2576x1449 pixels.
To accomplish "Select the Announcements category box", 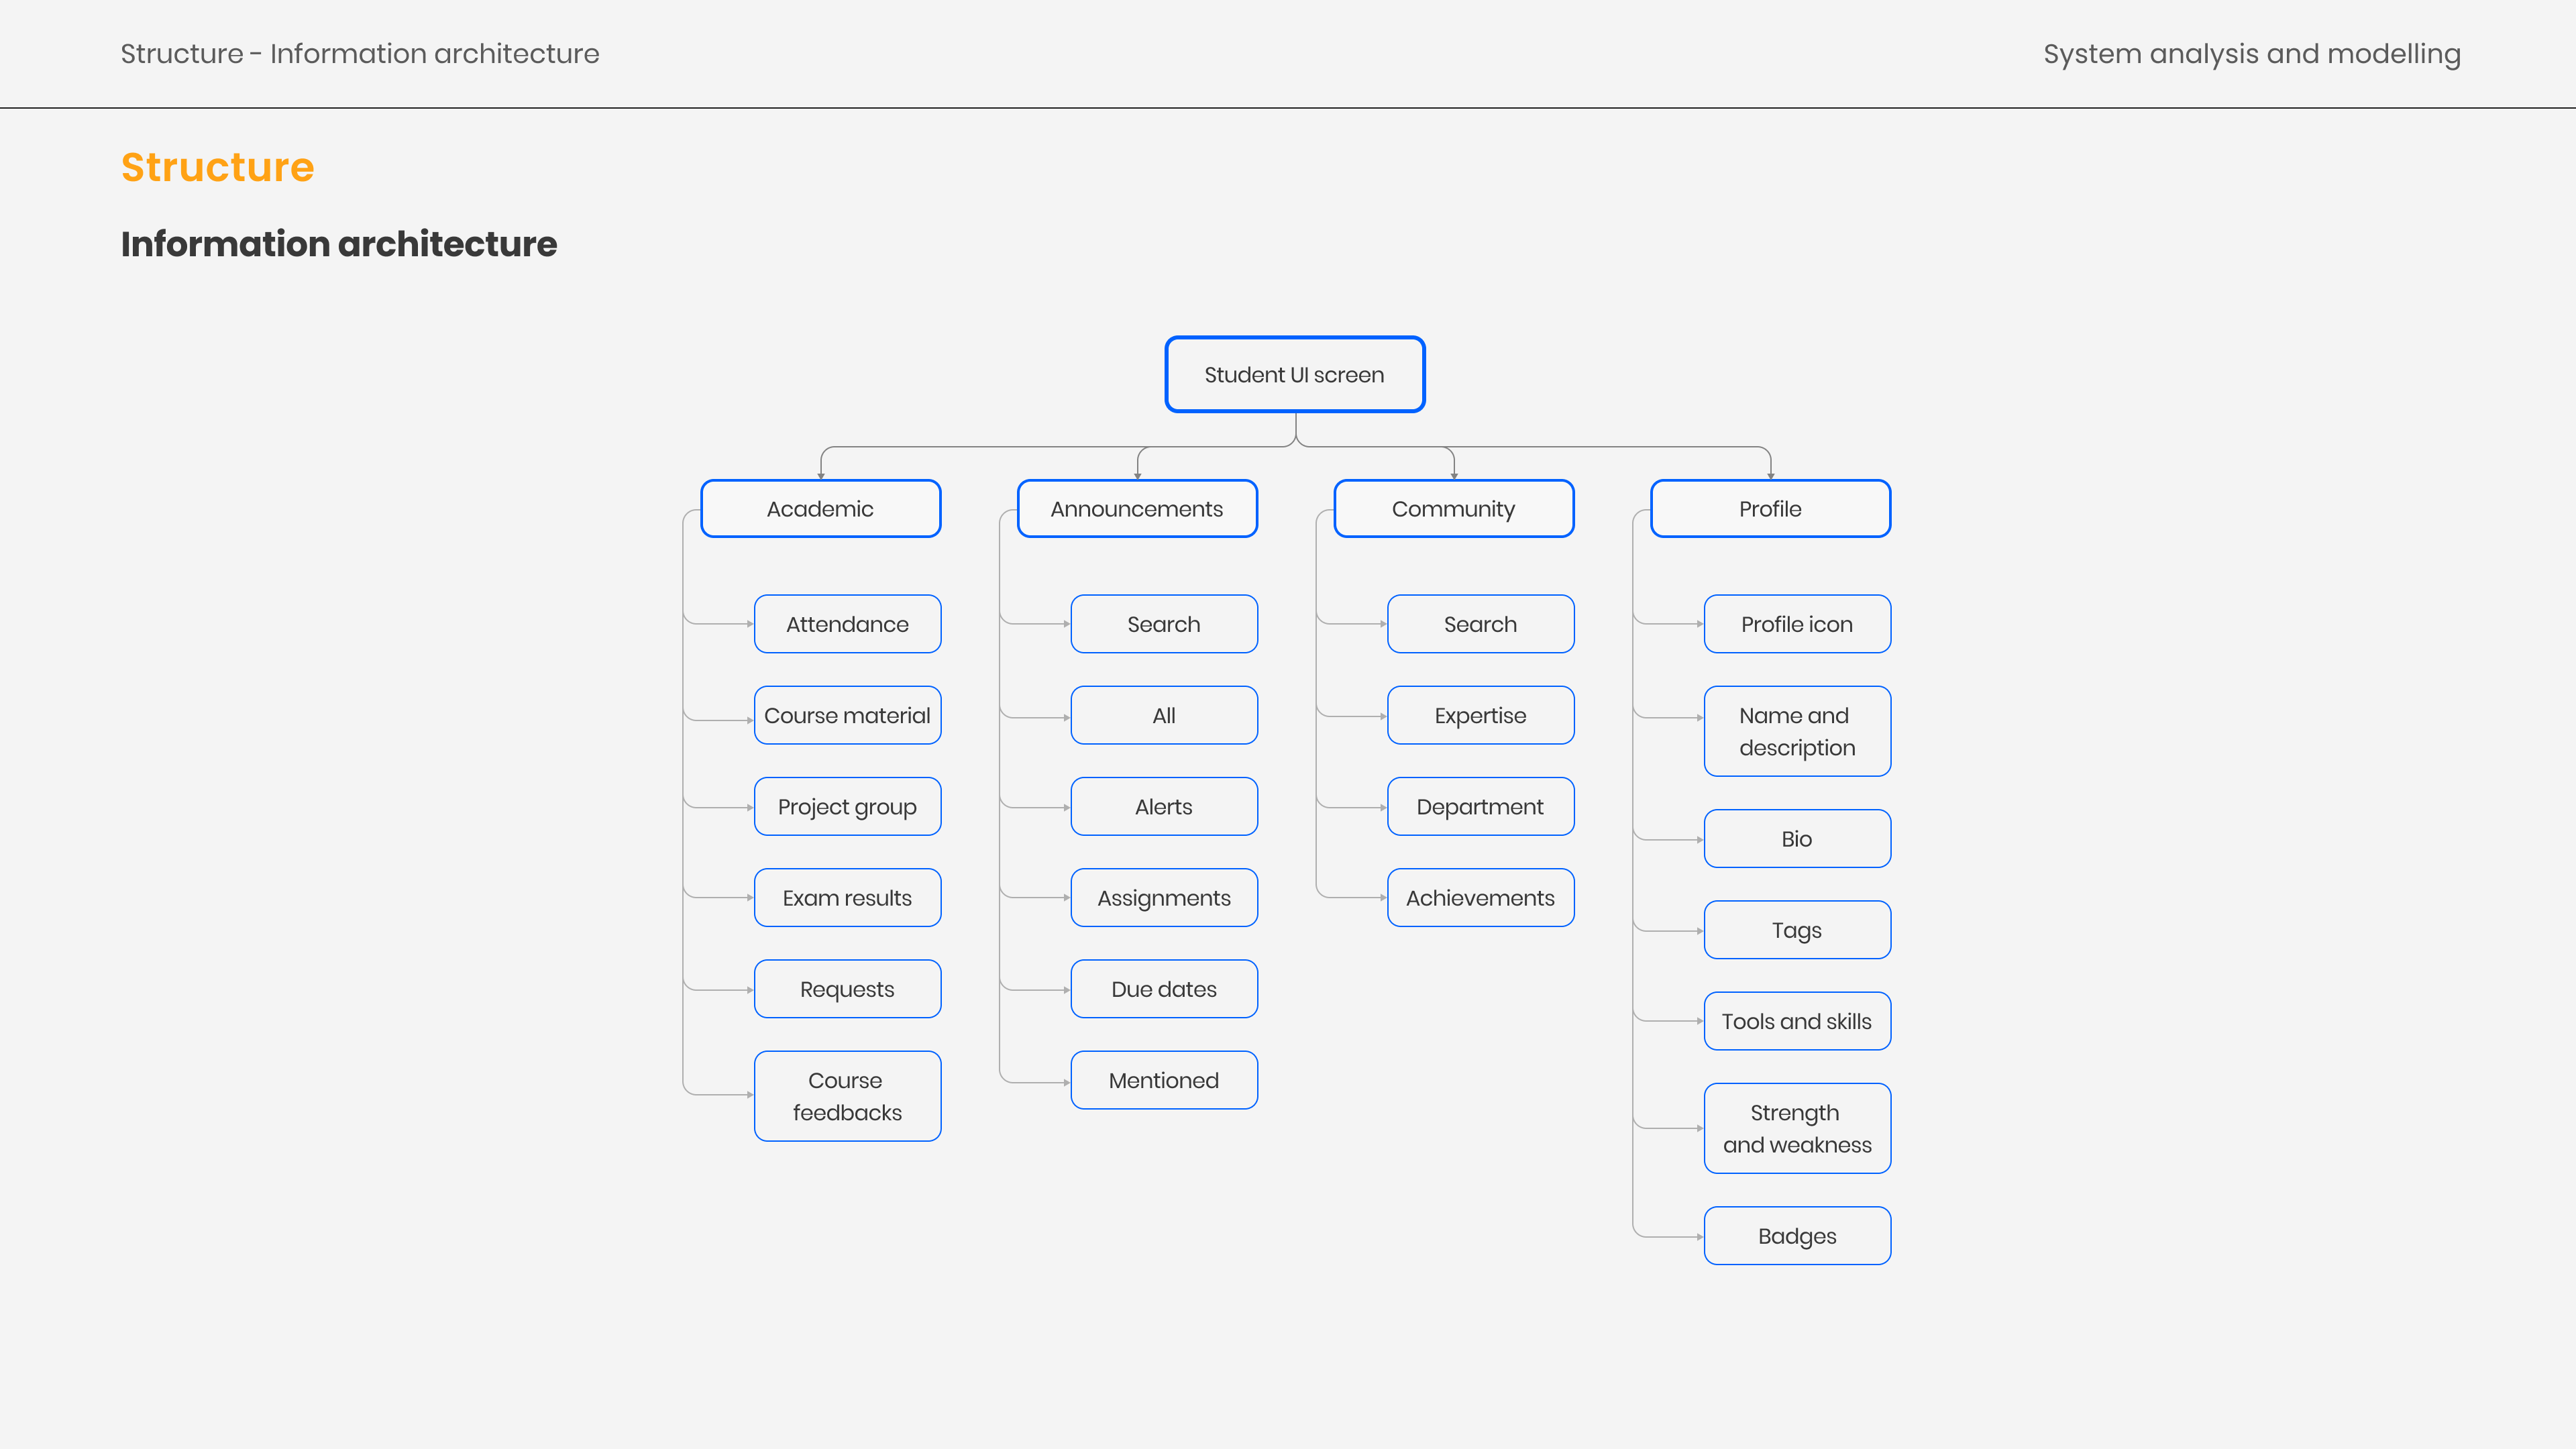I will pyautogui.click(x=1136, y=508).
